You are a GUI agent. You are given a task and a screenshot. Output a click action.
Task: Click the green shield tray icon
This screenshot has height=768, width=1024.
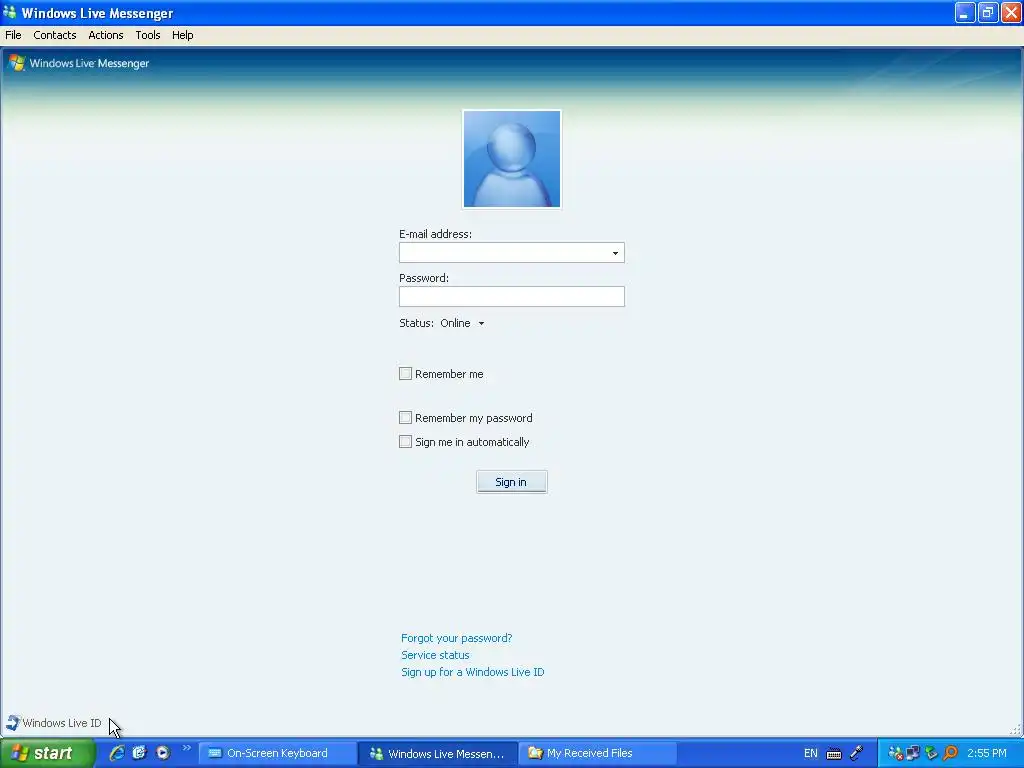click(931, 753)
